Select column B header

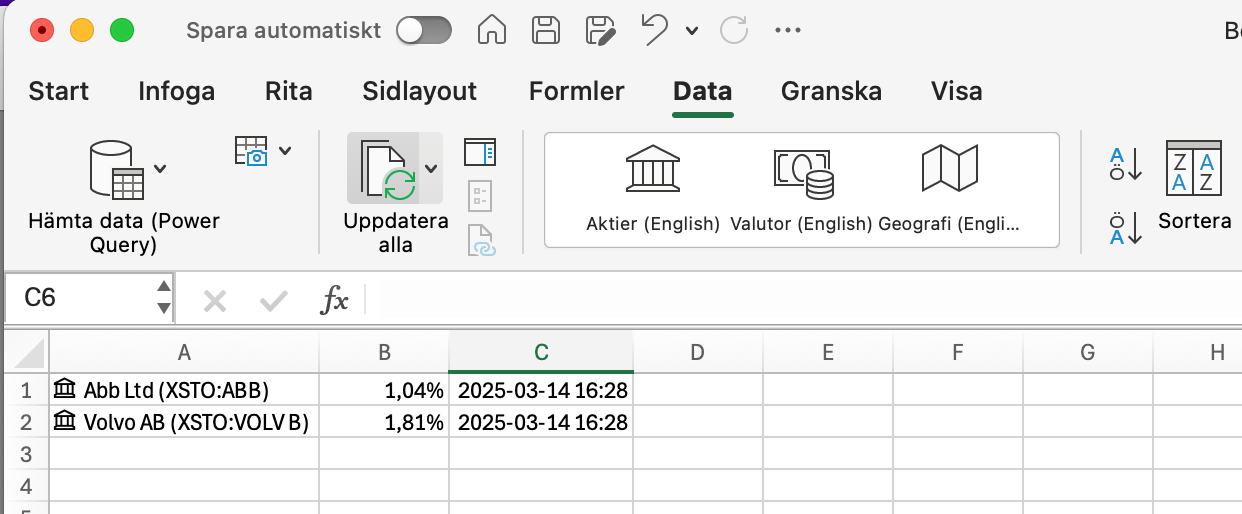(384, 351)
